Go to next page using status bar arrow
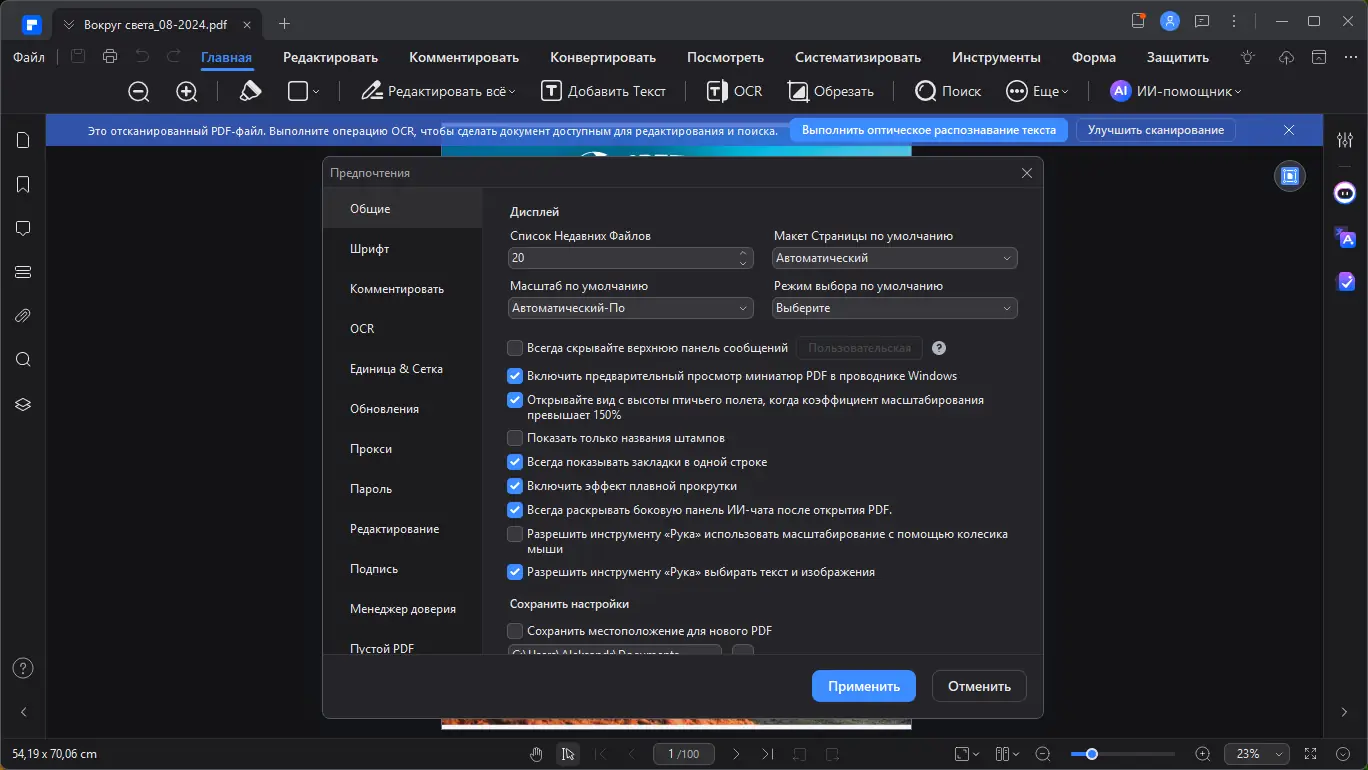The image size is (1368, 770). (737, 754)
